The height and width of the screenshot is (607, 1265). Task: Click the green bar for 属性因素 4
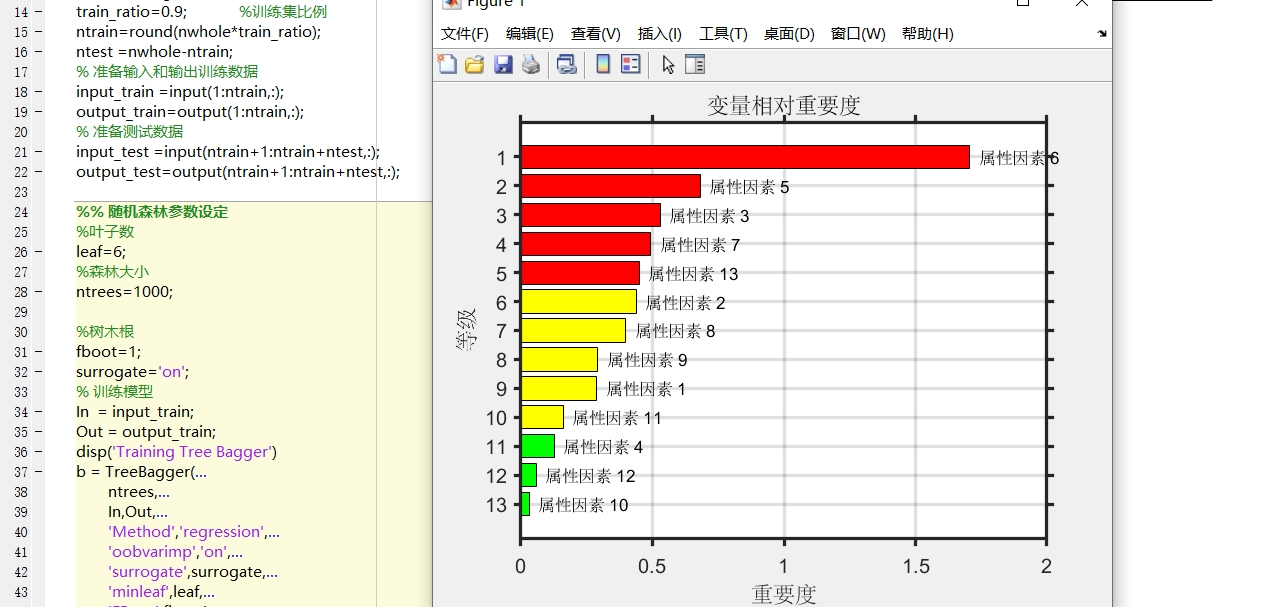pos(538,447)
